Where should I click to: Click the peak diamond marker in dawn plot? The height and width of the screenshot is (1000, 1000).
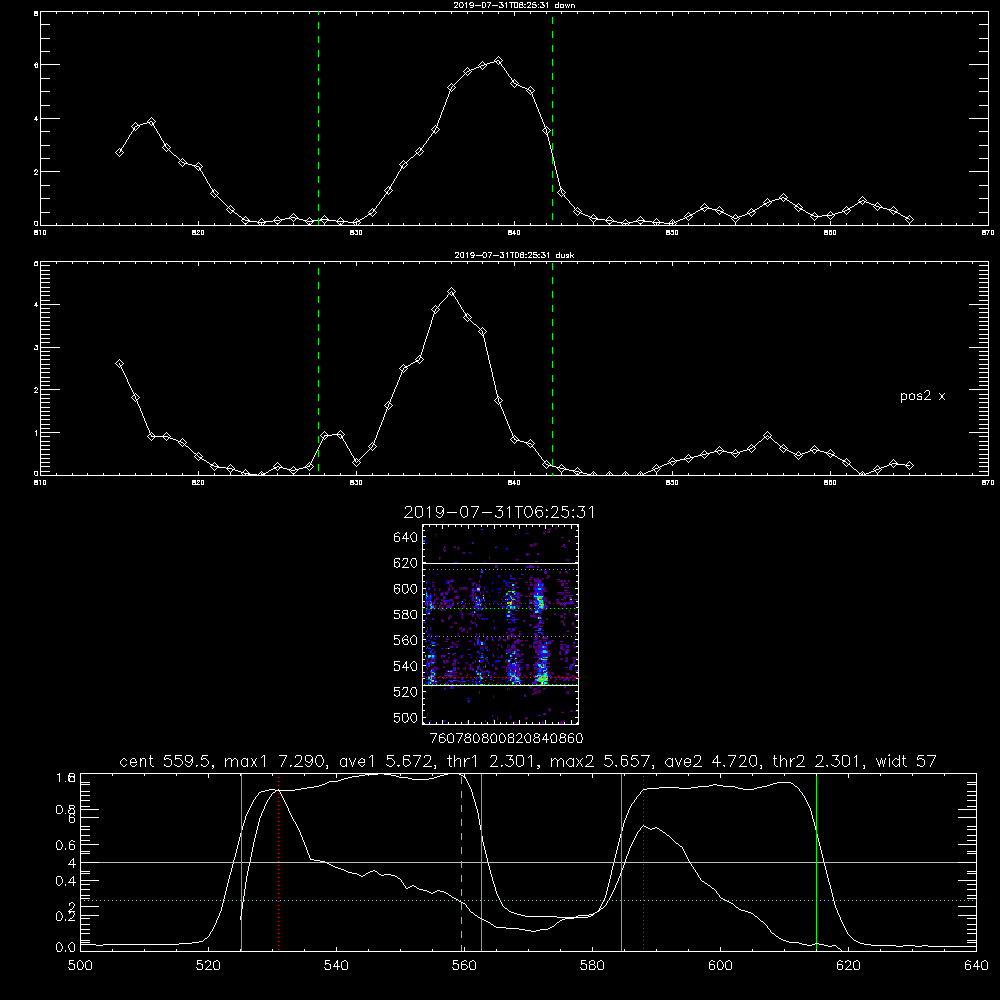point(499,61)
